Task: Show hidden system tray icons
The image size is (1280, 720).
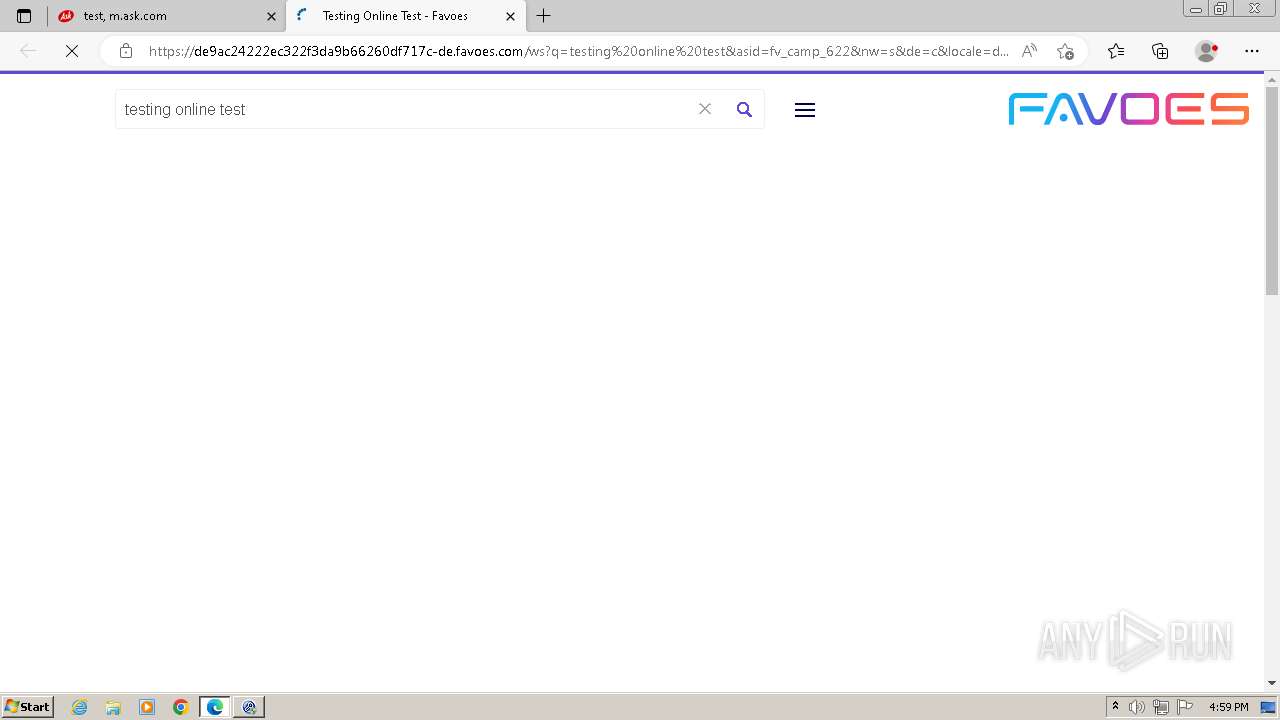Action: [1116, 707]
